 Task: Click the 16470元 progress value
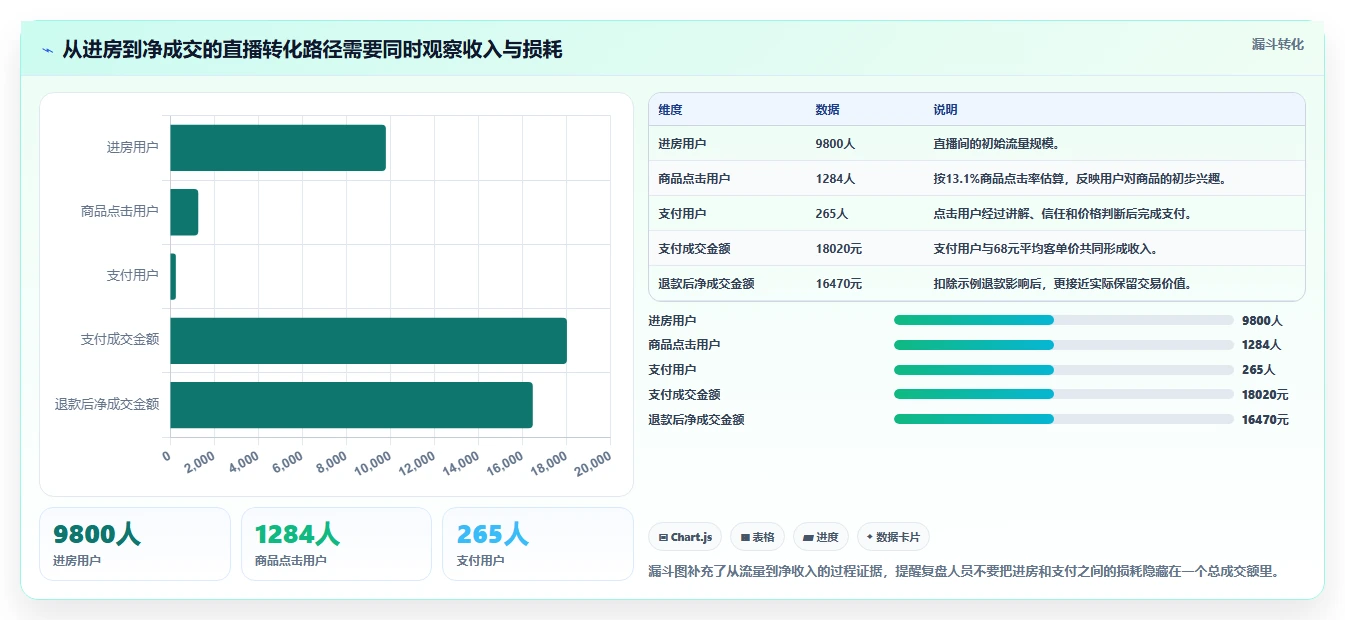coord(1265,420)
